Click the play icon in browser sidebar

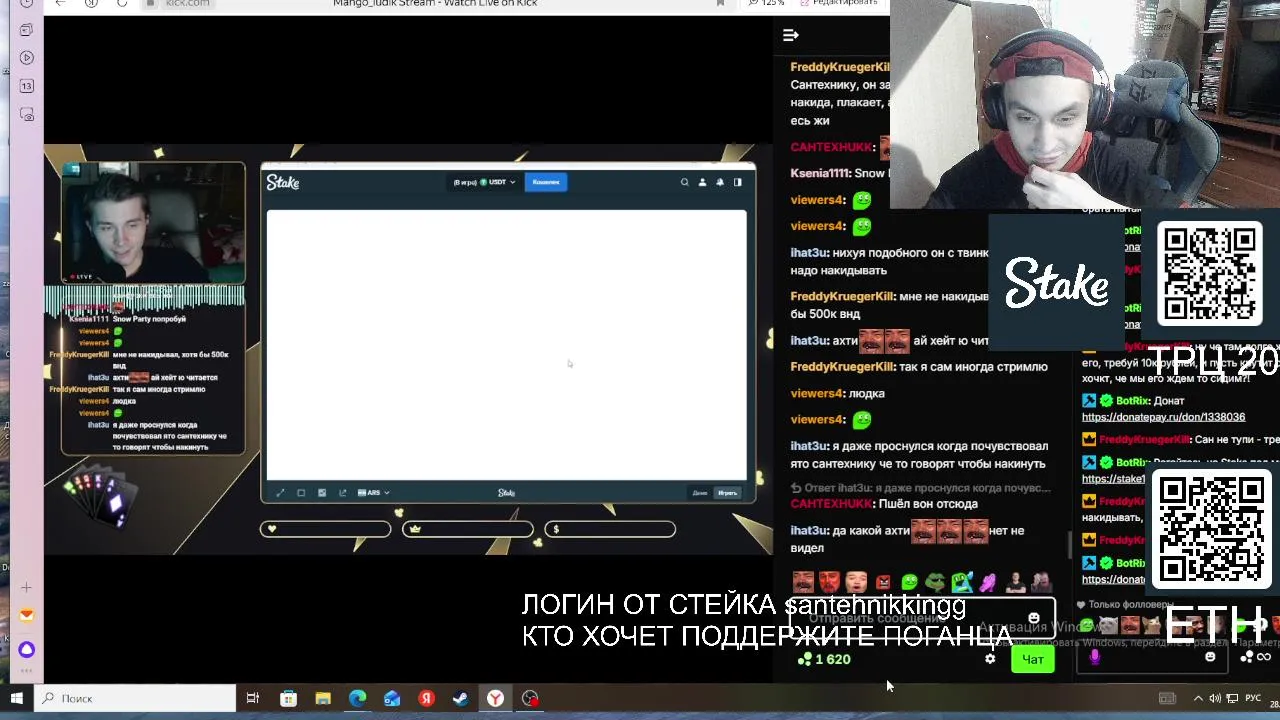pyautogui.click(x=26, y=58)
